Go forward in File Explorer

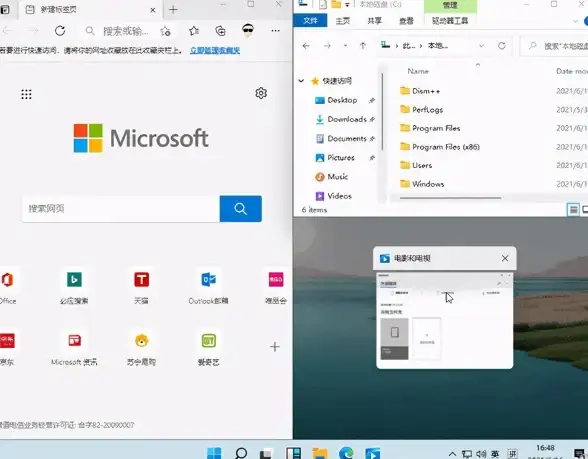pyautogui.click(x=327, y=46)
